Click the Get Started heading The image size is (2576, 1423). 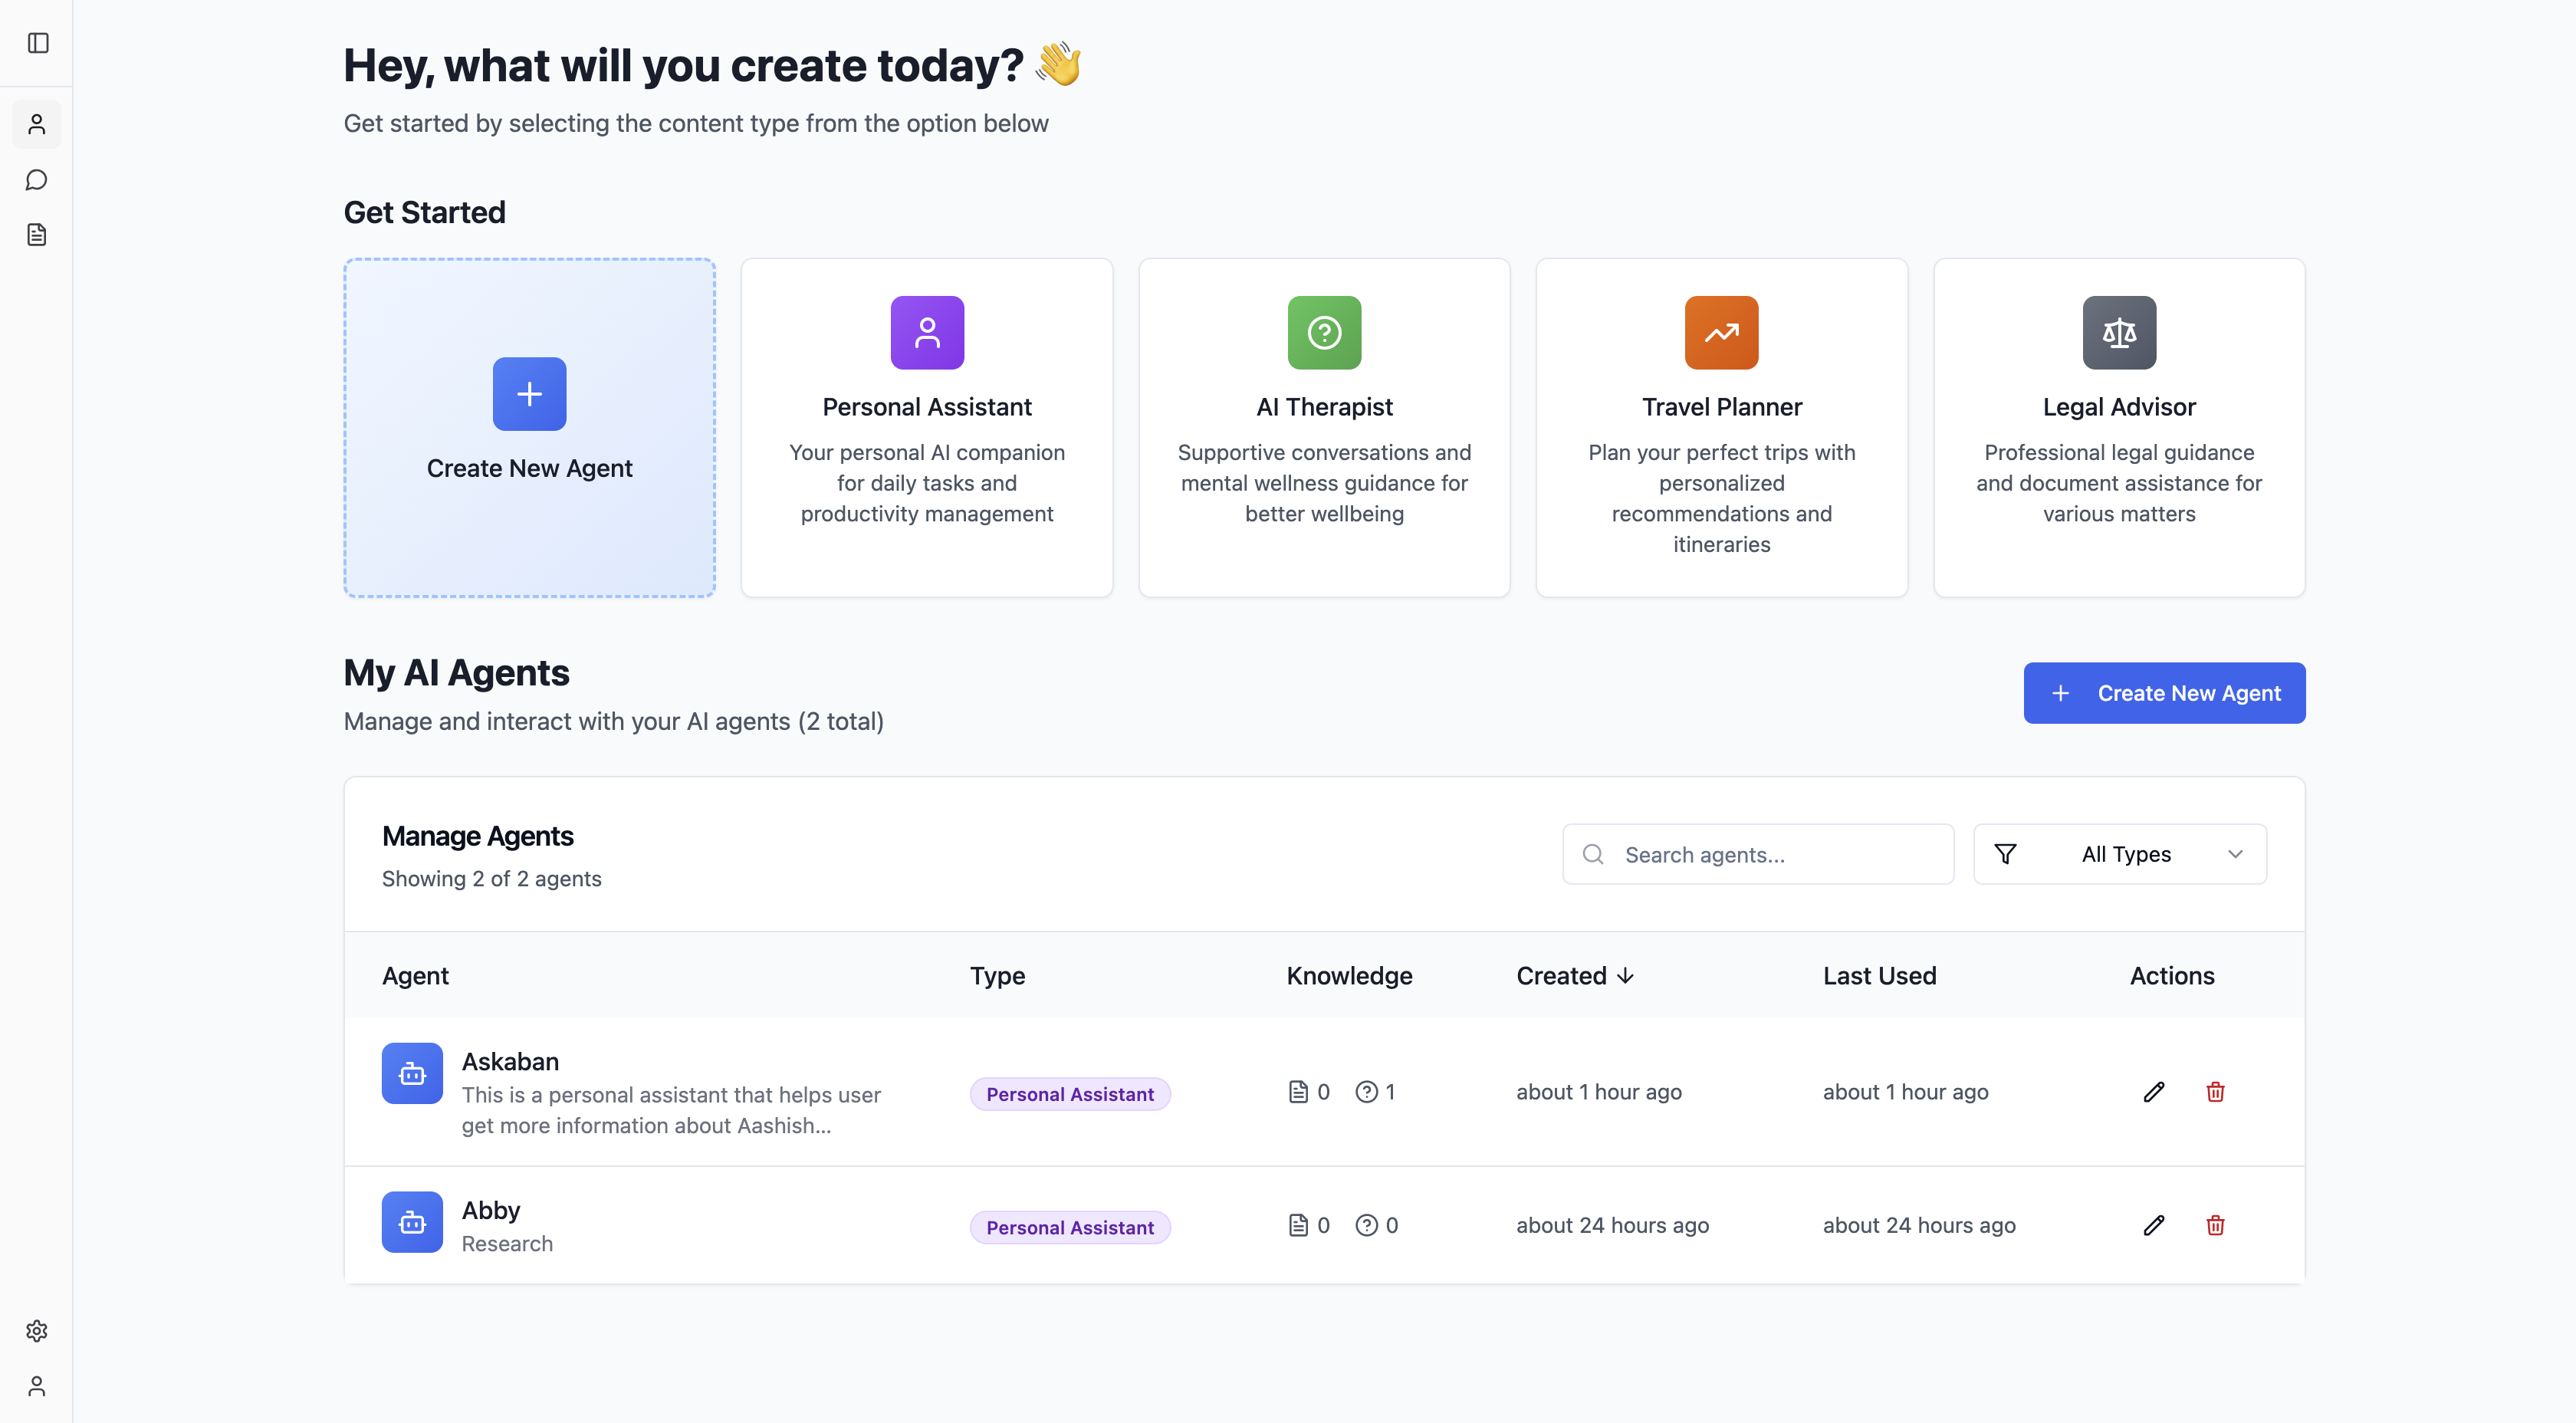pyautogui.click(x=424, y=212)
